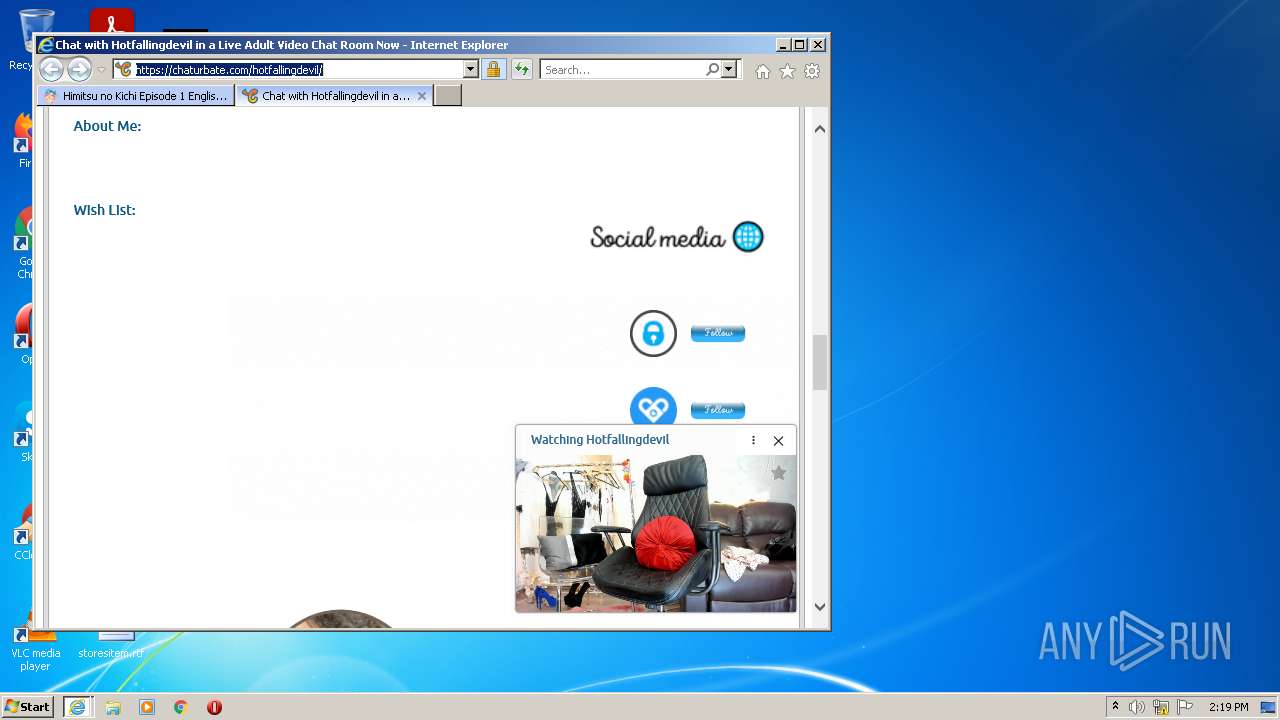The width and height of the screenshot is (1280, 720).
Task: Select the storesitem.rtf desktop file
Action: [111, 645]
